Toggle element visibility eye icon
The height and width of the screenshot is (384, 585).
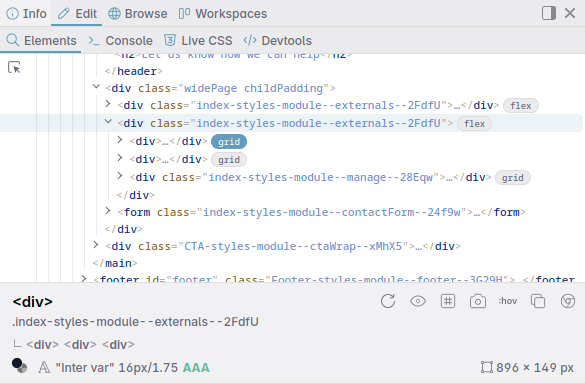(x=418, y=301)
